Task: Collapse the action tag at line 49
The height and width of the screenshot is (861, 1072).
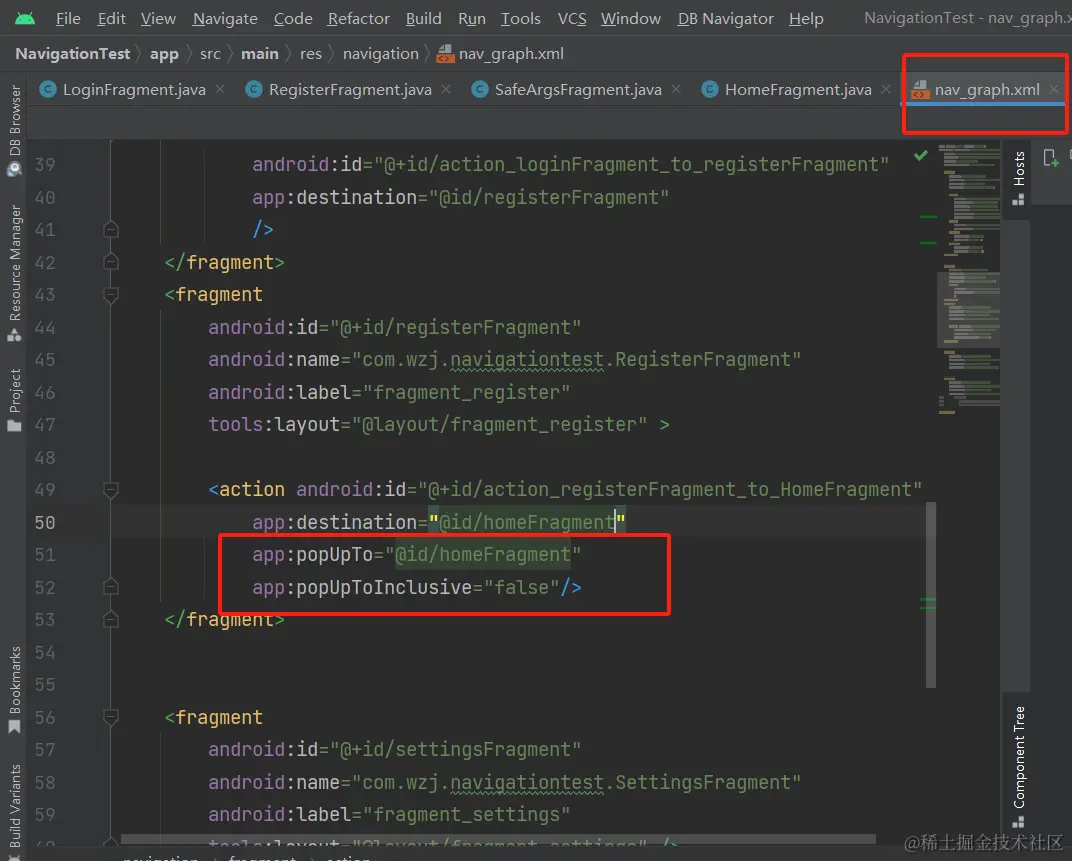Action: tap(111, 490)
